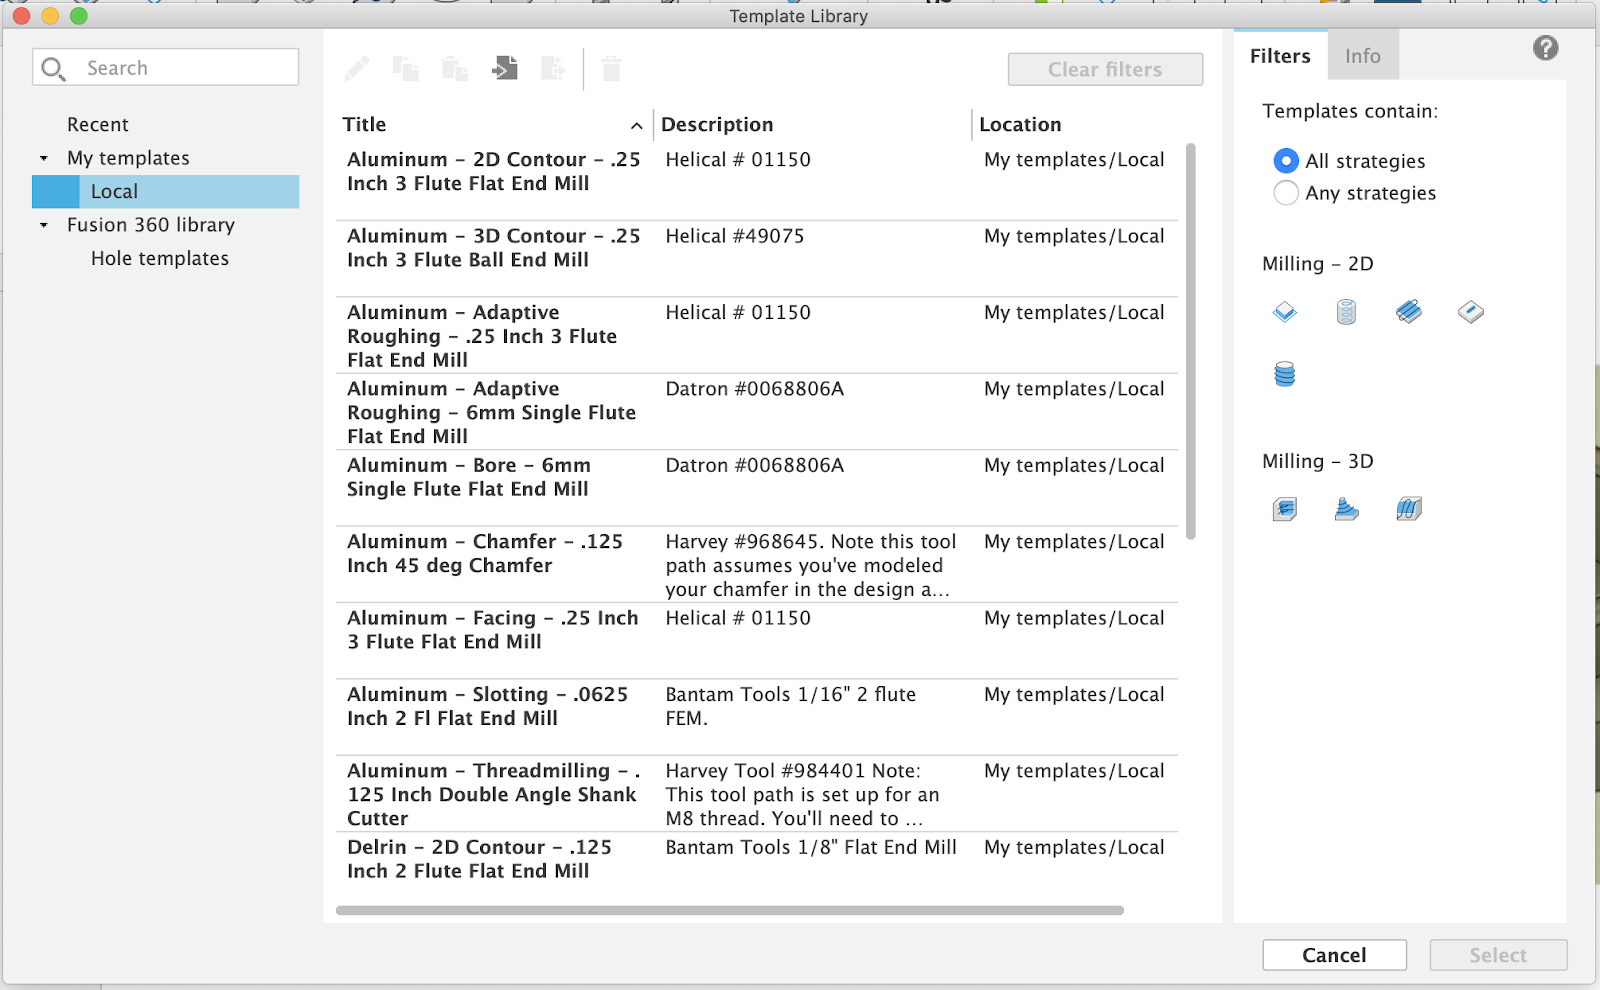
Task: Switch to the Filters tab
Action: (x=1280, y=56)
